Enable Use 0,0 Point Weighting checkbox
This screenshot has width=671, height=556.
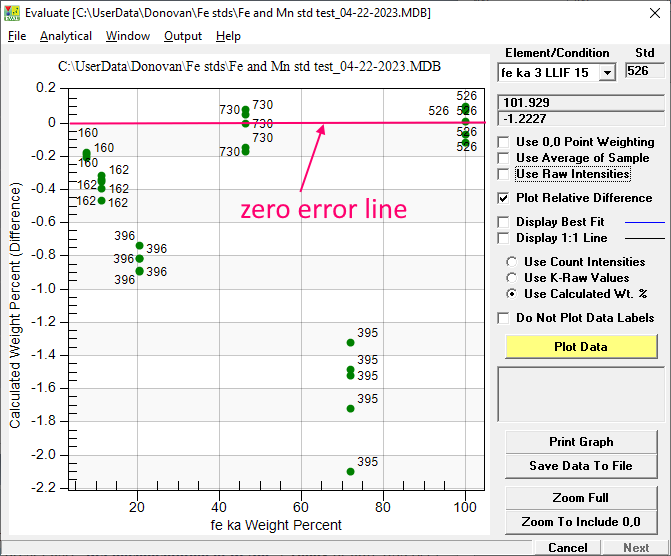click(503, 142)
